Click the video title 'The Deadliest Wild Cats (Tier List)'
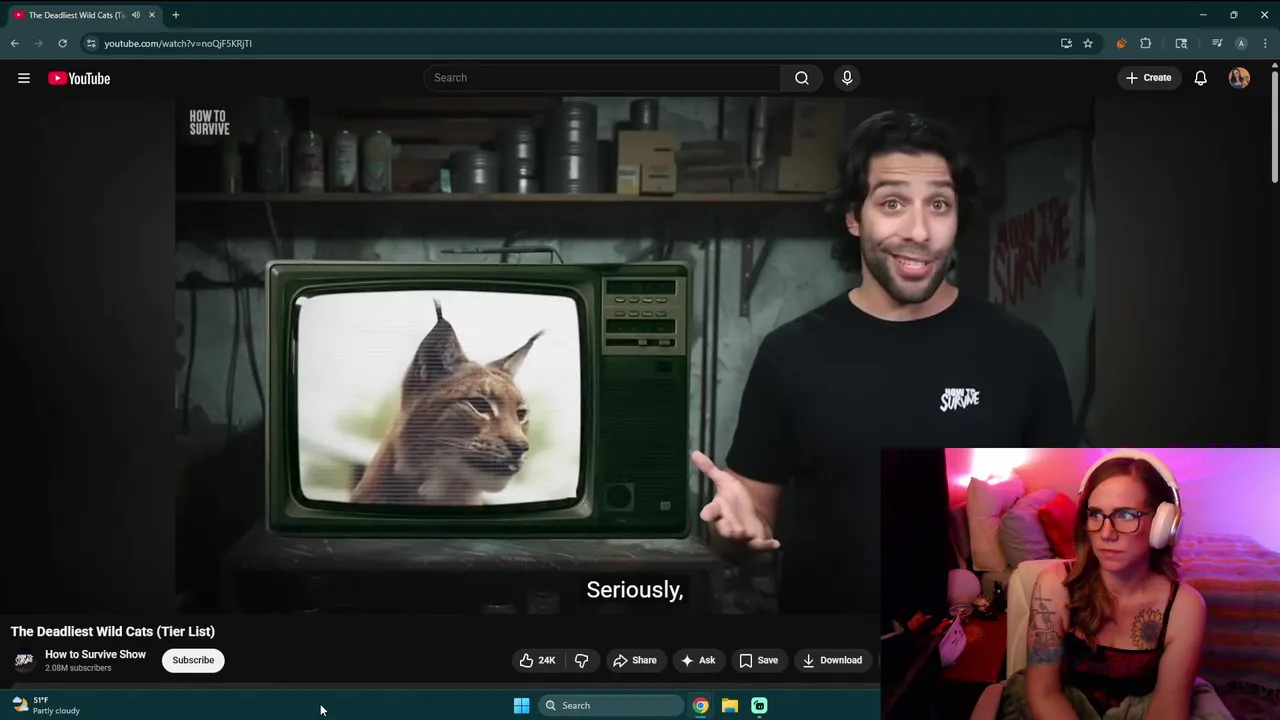The height and width of the screenshot is (720, 1280). pyautogui.click(x=113, y=631)
